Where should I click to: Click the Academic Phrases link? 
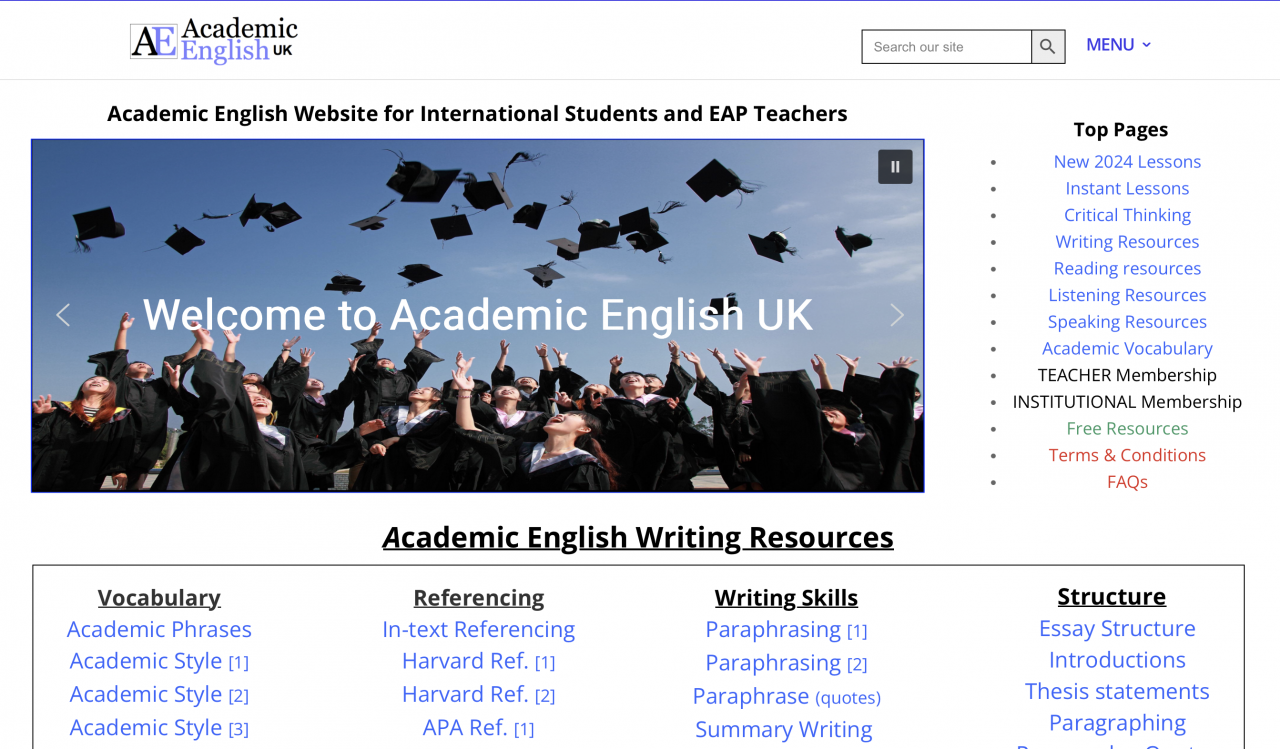pyautogui.click(x=159, y=628)
